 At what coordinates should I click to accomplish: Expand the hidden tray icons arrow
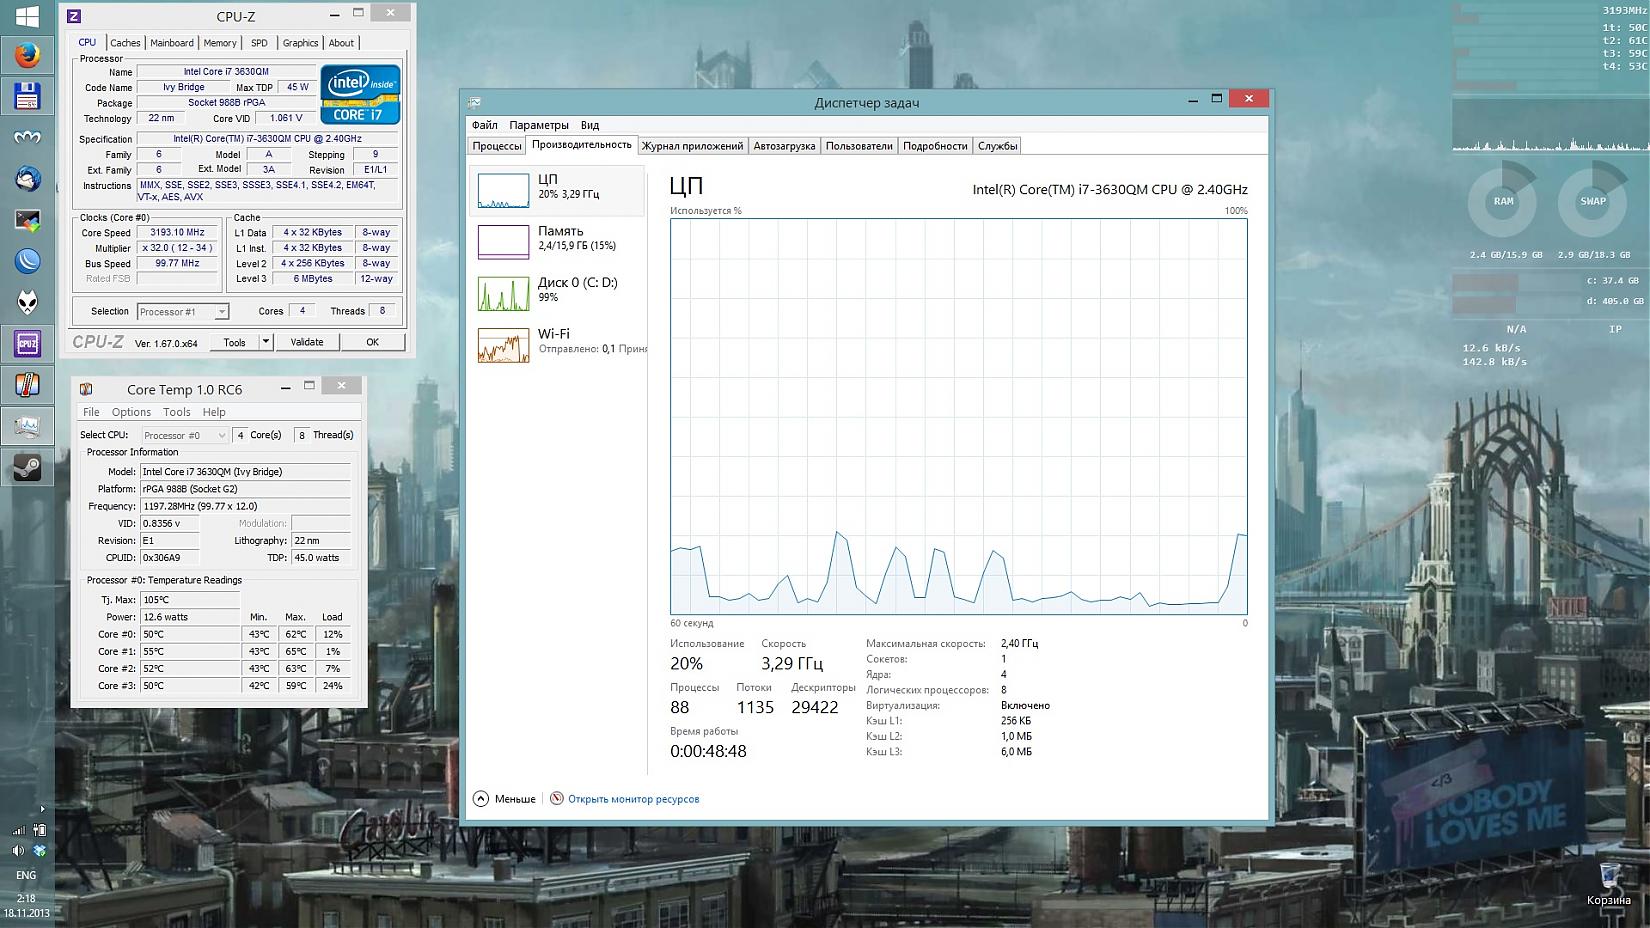41,808
